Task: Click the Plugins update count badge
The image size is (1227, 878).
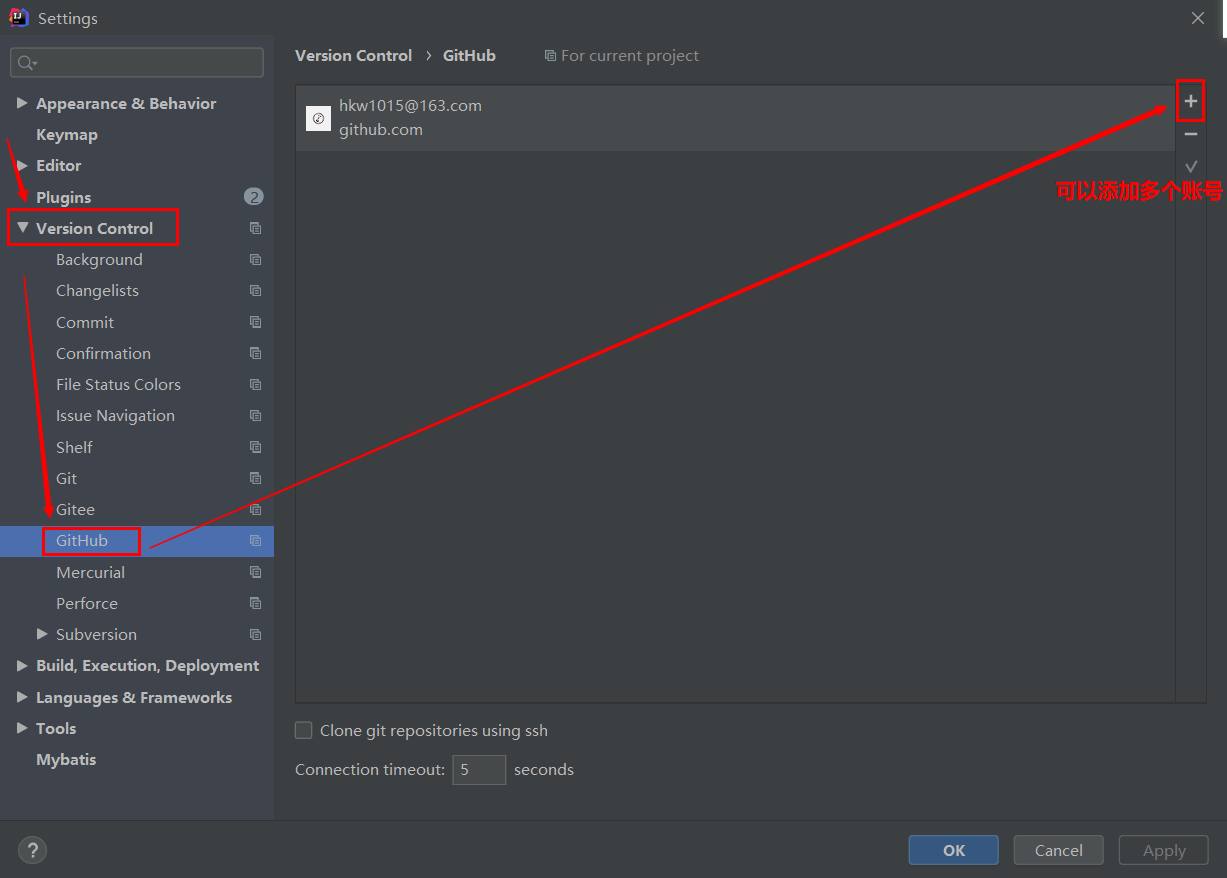Action: (x=254, y=197)
